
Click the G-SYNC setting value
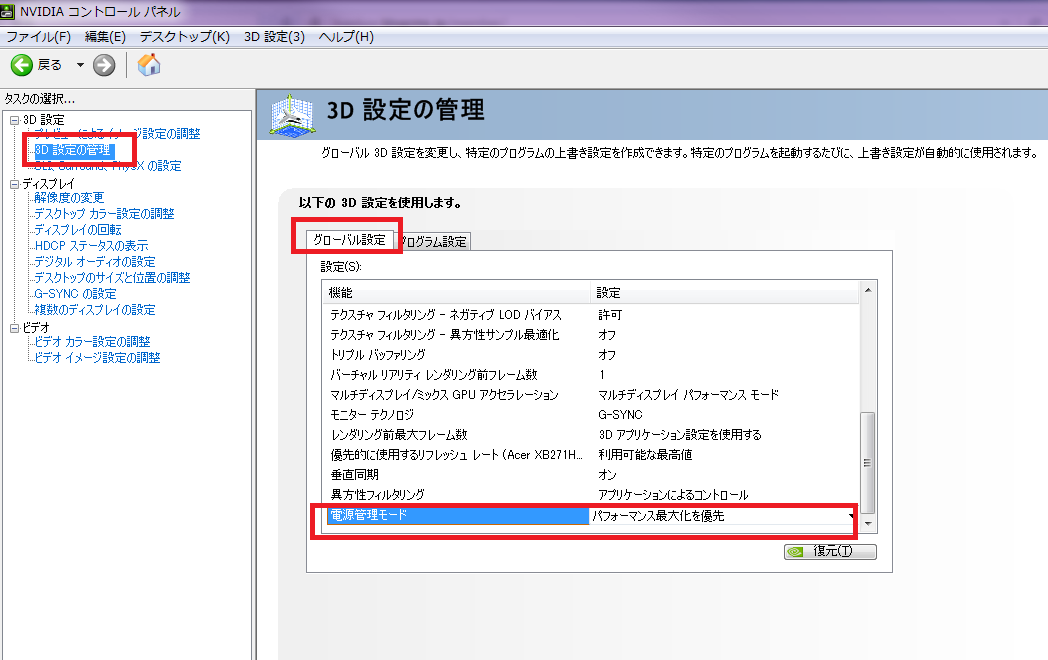point(620,415)
